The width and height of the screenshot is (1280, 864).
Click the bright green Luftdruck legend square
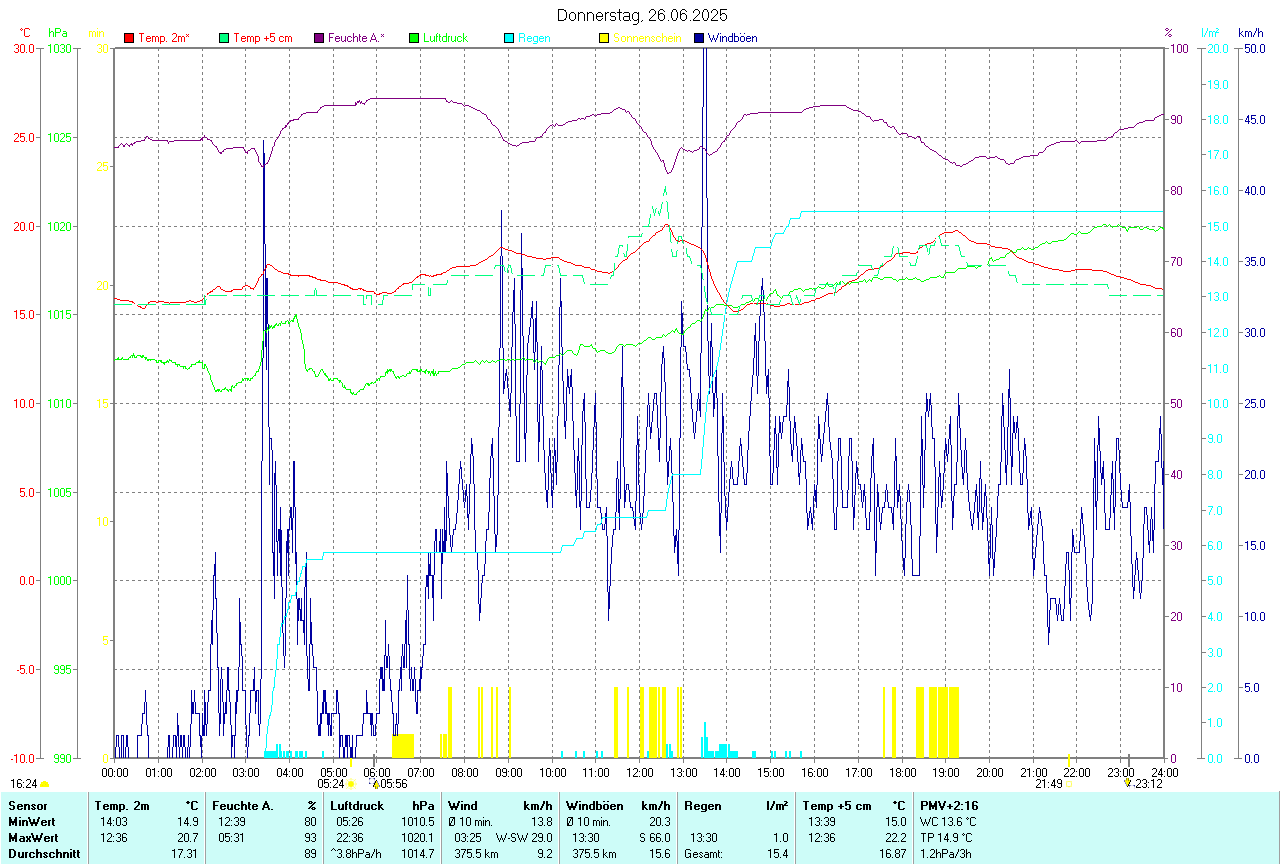pos(414,38)
